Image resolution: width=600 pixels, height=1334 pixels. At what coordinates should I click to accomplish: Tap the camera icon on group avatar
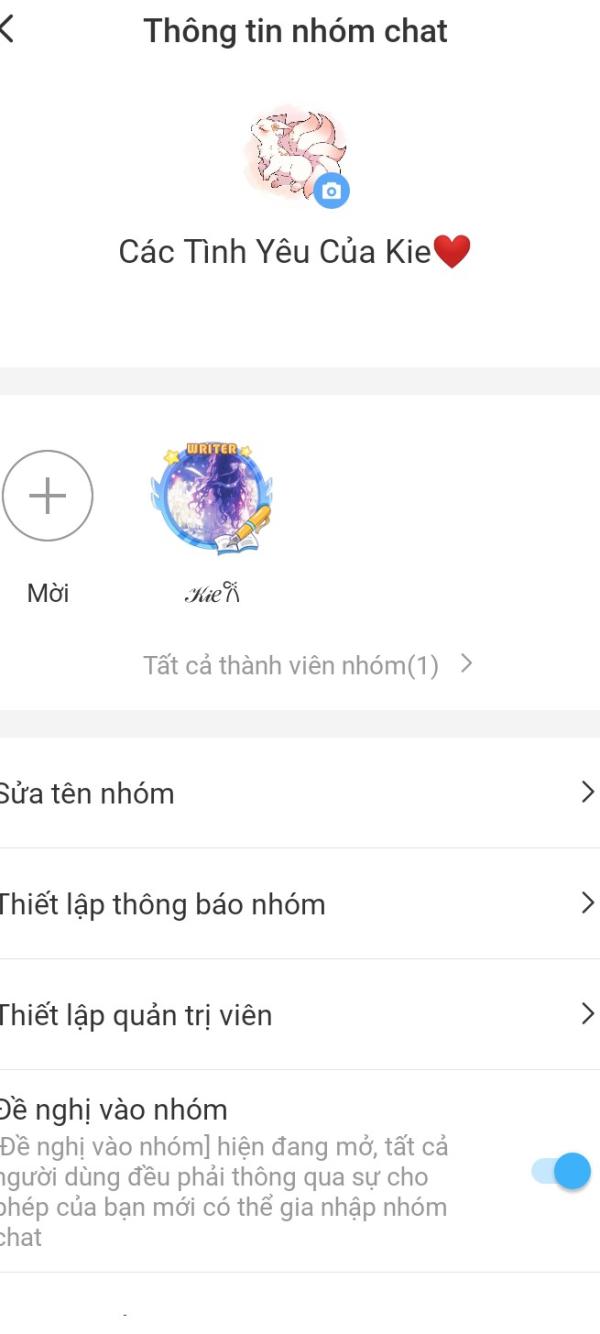tap(331, 190)
